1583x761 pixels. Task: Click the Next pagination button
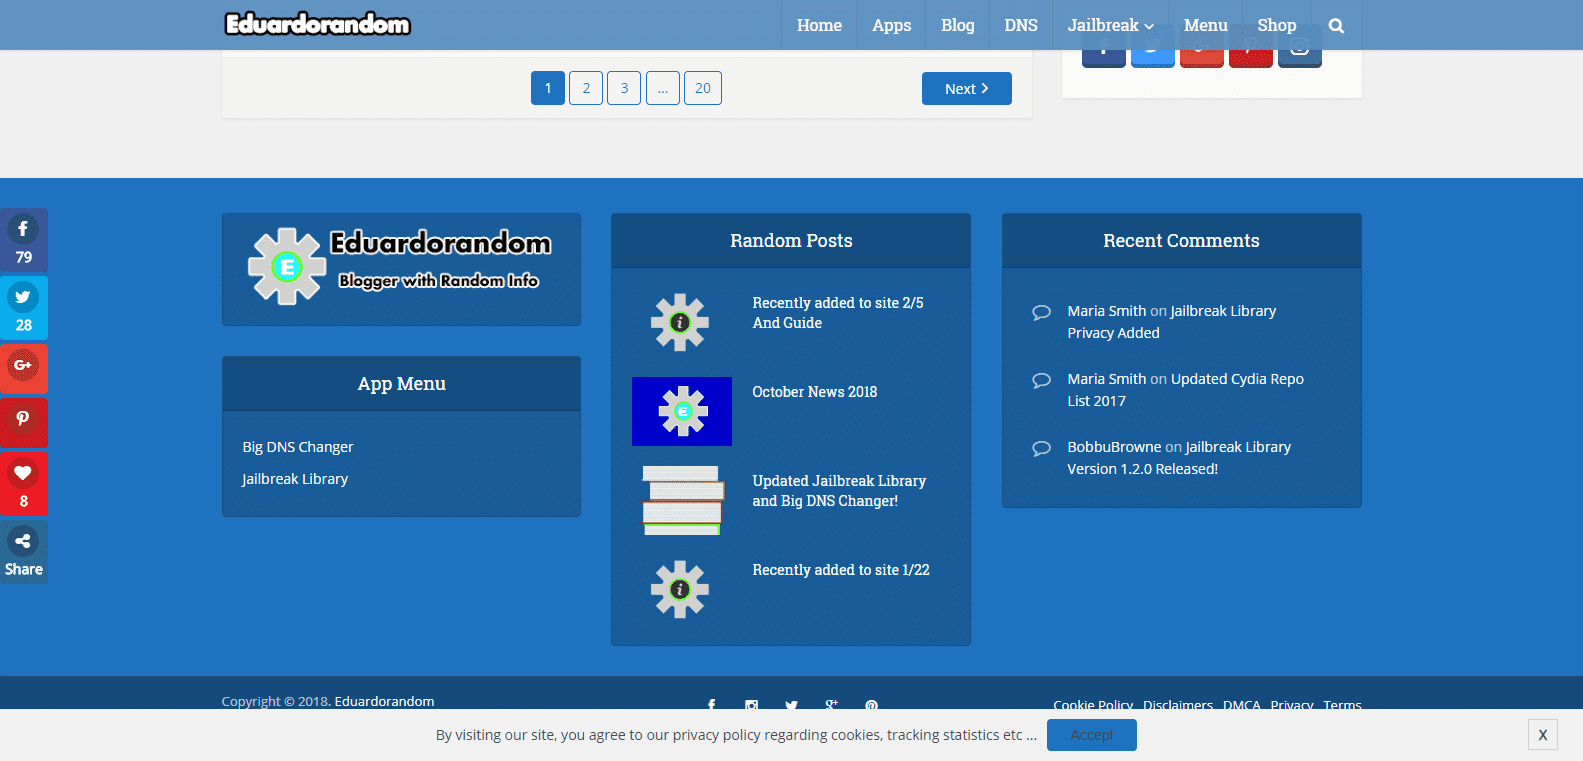click(966, 88)
